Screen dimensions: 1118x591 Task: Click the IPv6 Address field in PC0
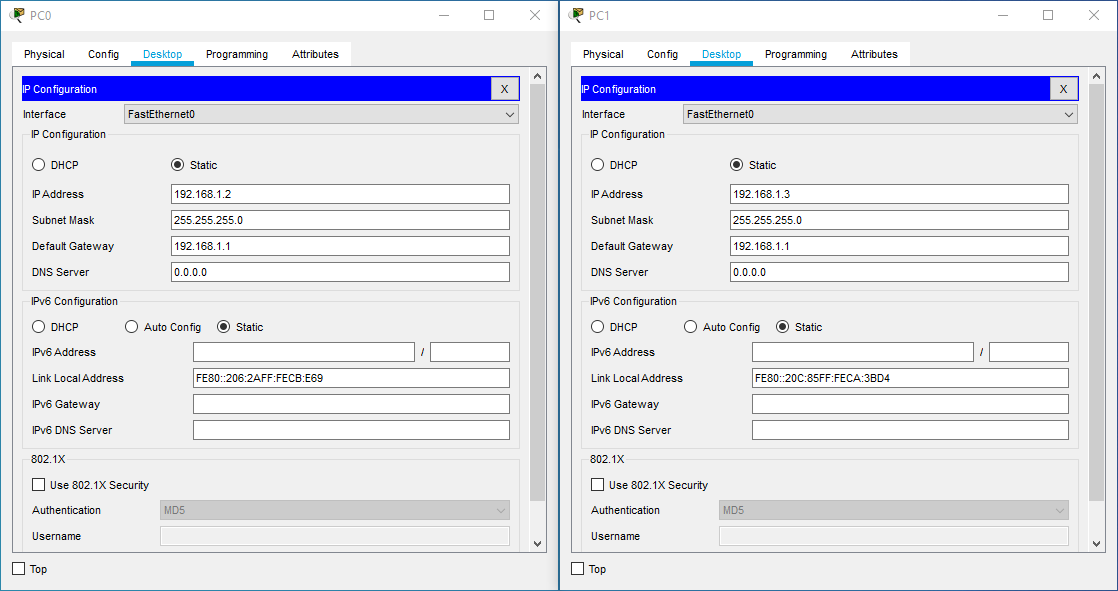304,352
